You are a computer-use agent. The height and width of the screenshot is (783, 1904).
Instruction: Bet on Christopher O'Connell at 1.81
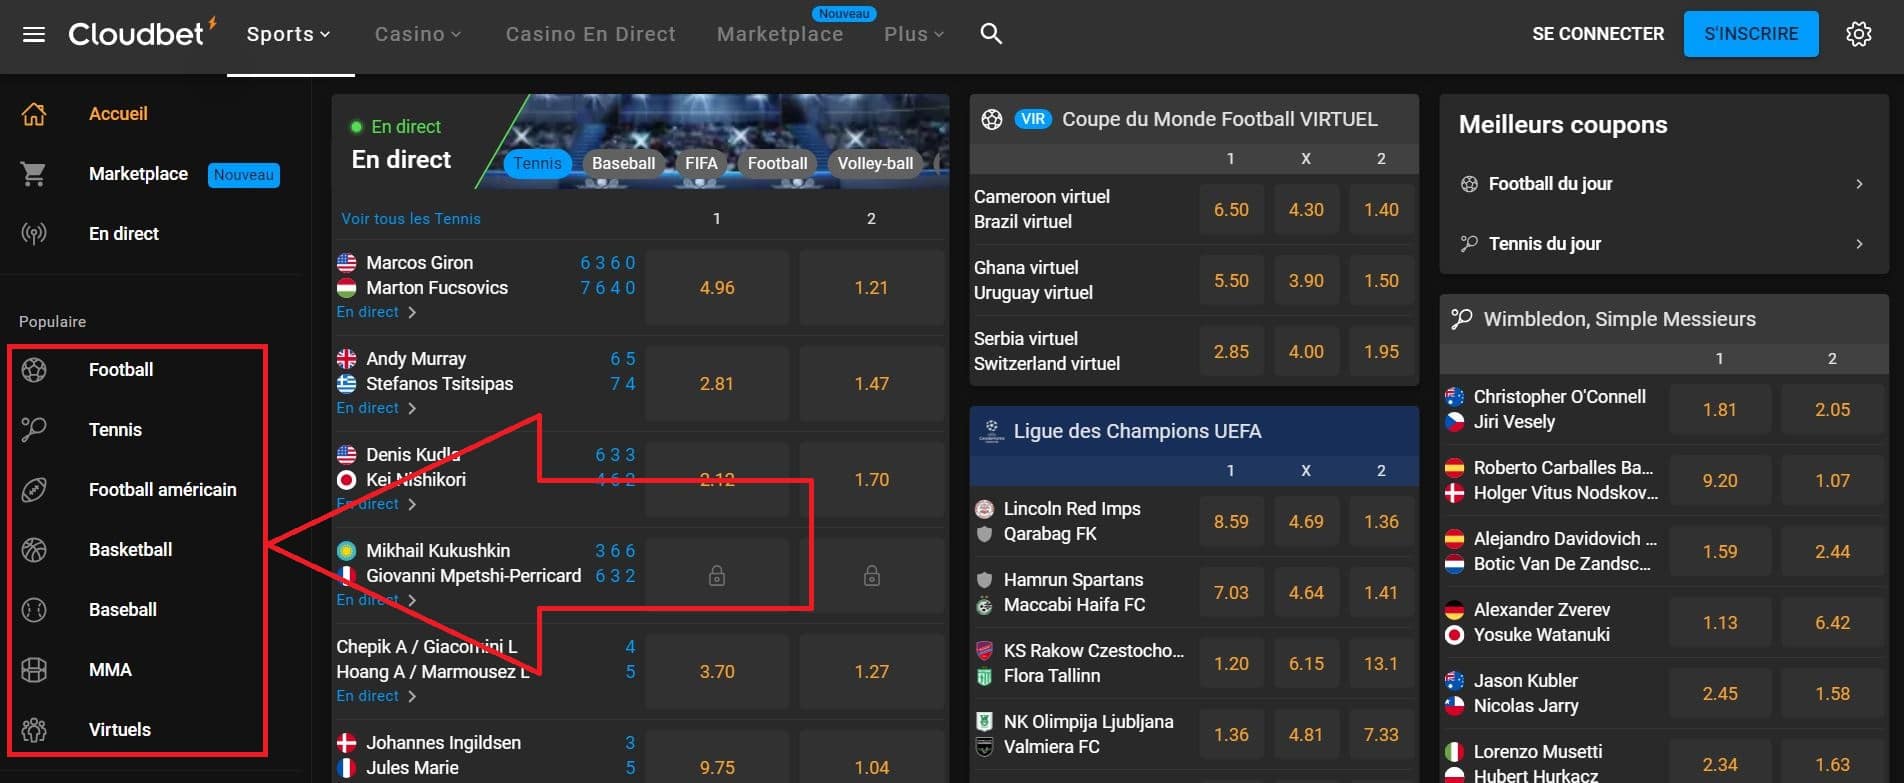[1719, 410]
